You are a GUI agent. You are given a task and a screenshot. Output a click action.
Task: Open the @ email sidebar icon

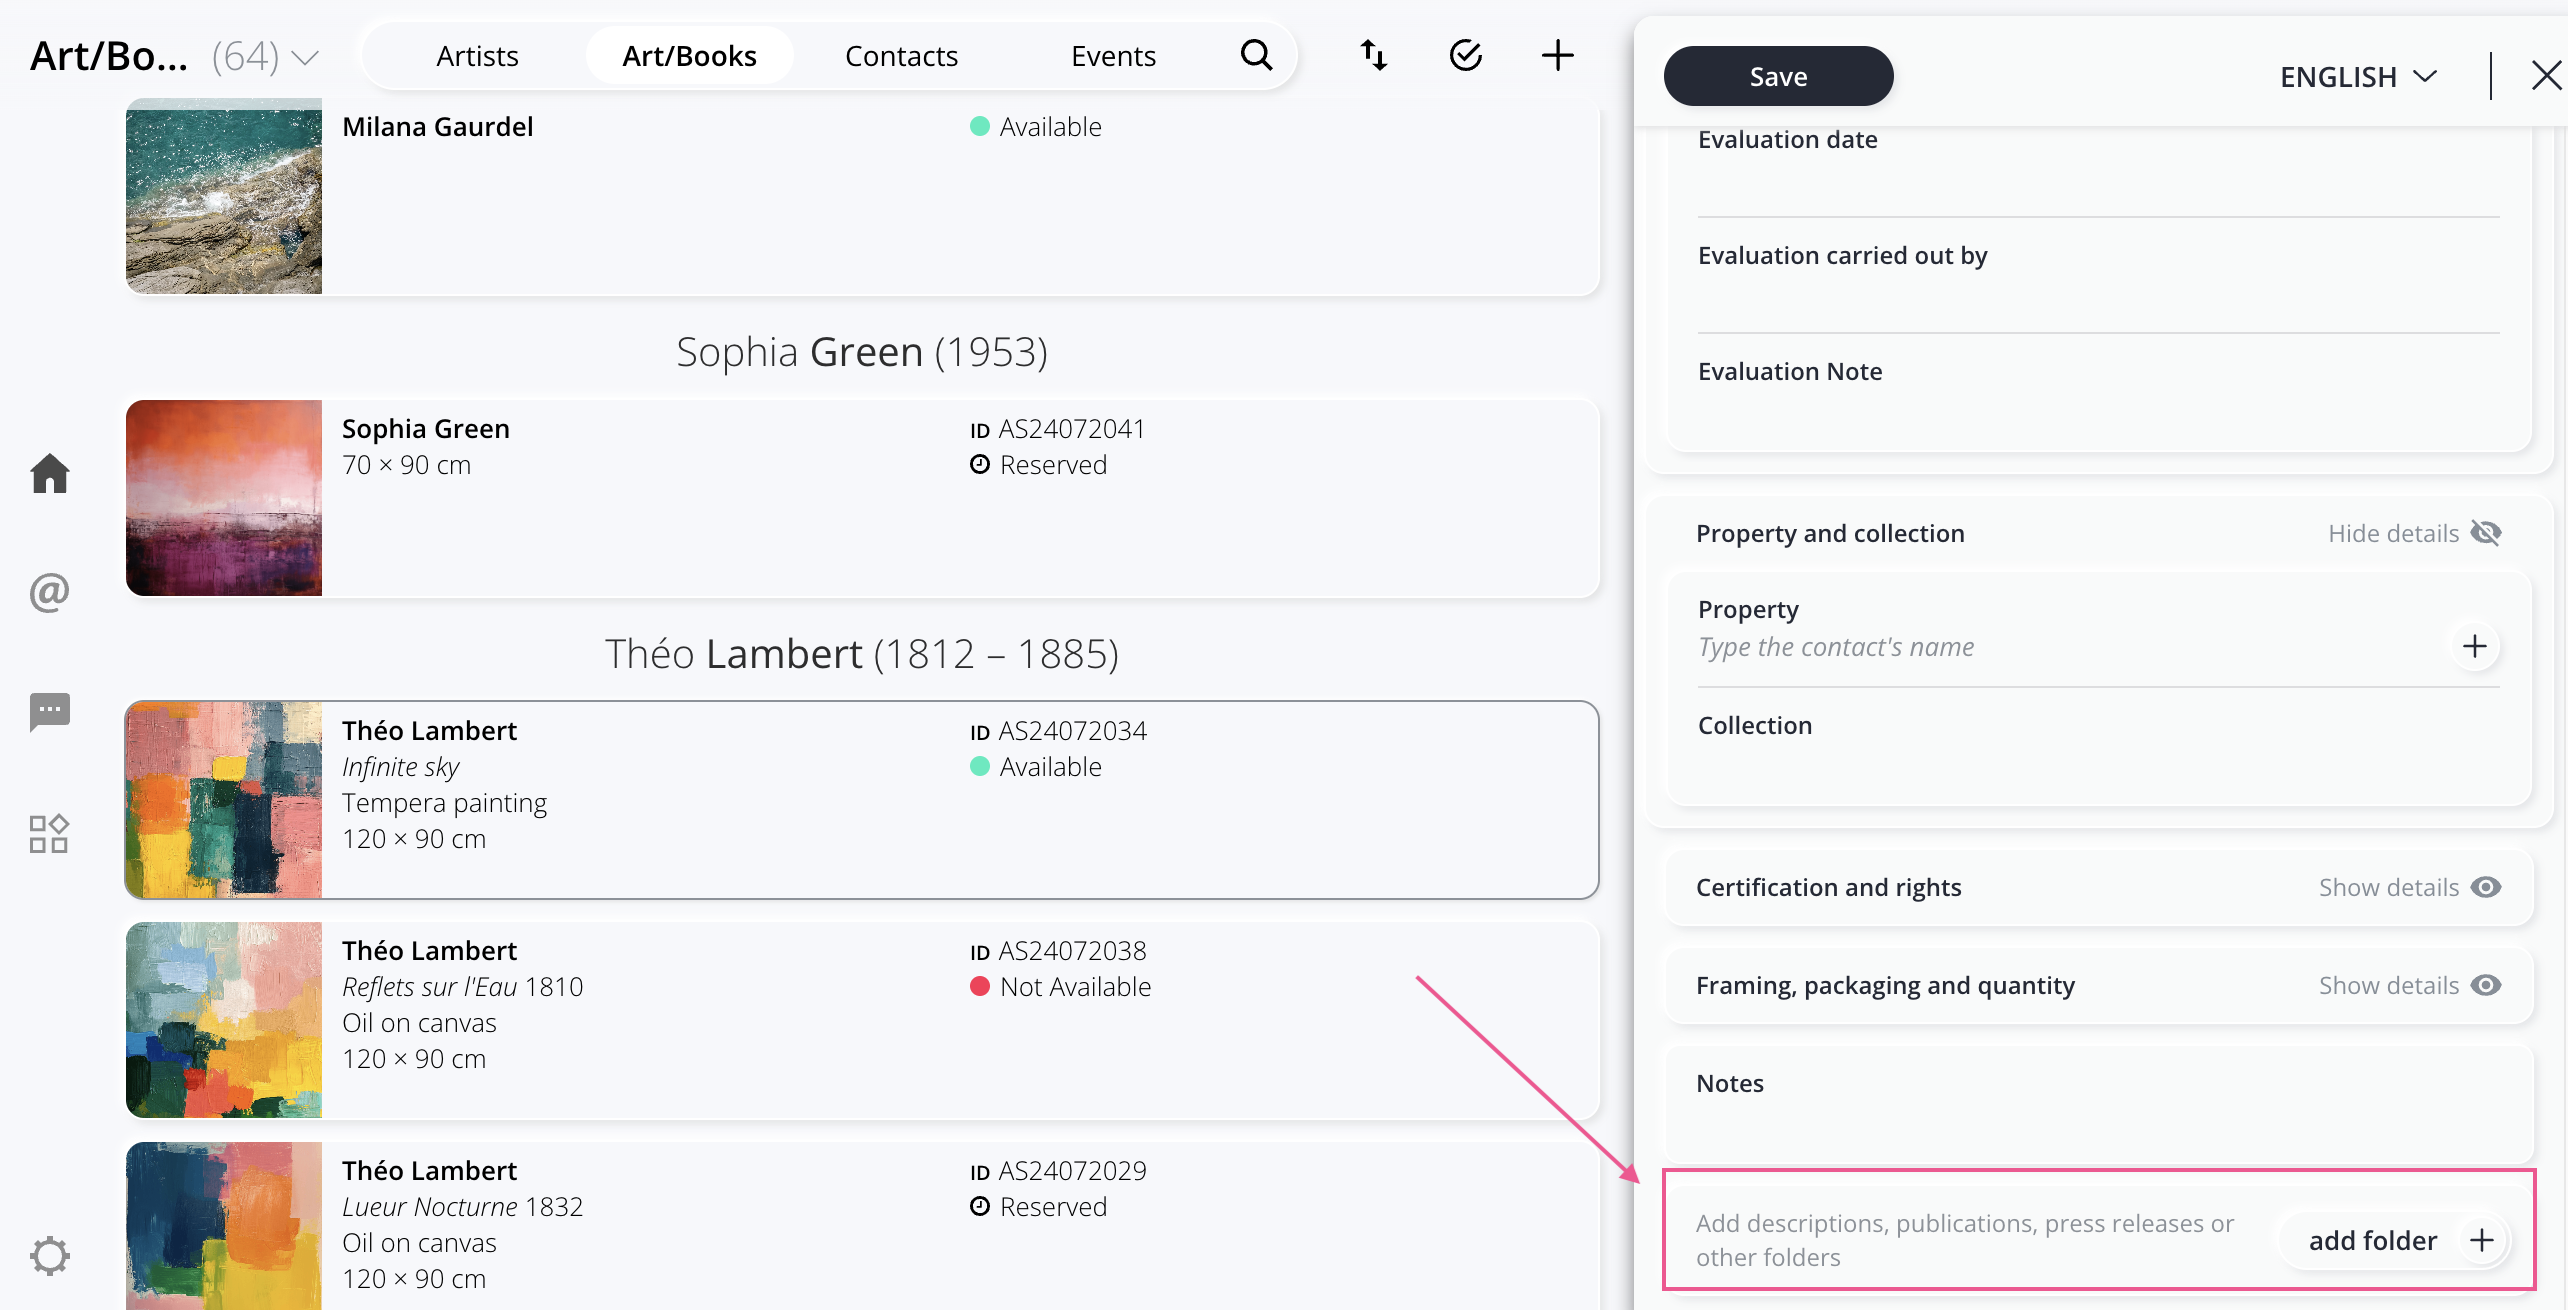click(x=49, y=592)
